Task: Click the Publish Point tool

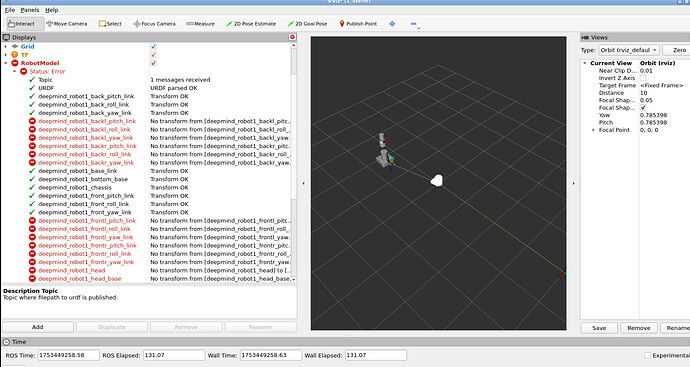Action: click(358, 24)
